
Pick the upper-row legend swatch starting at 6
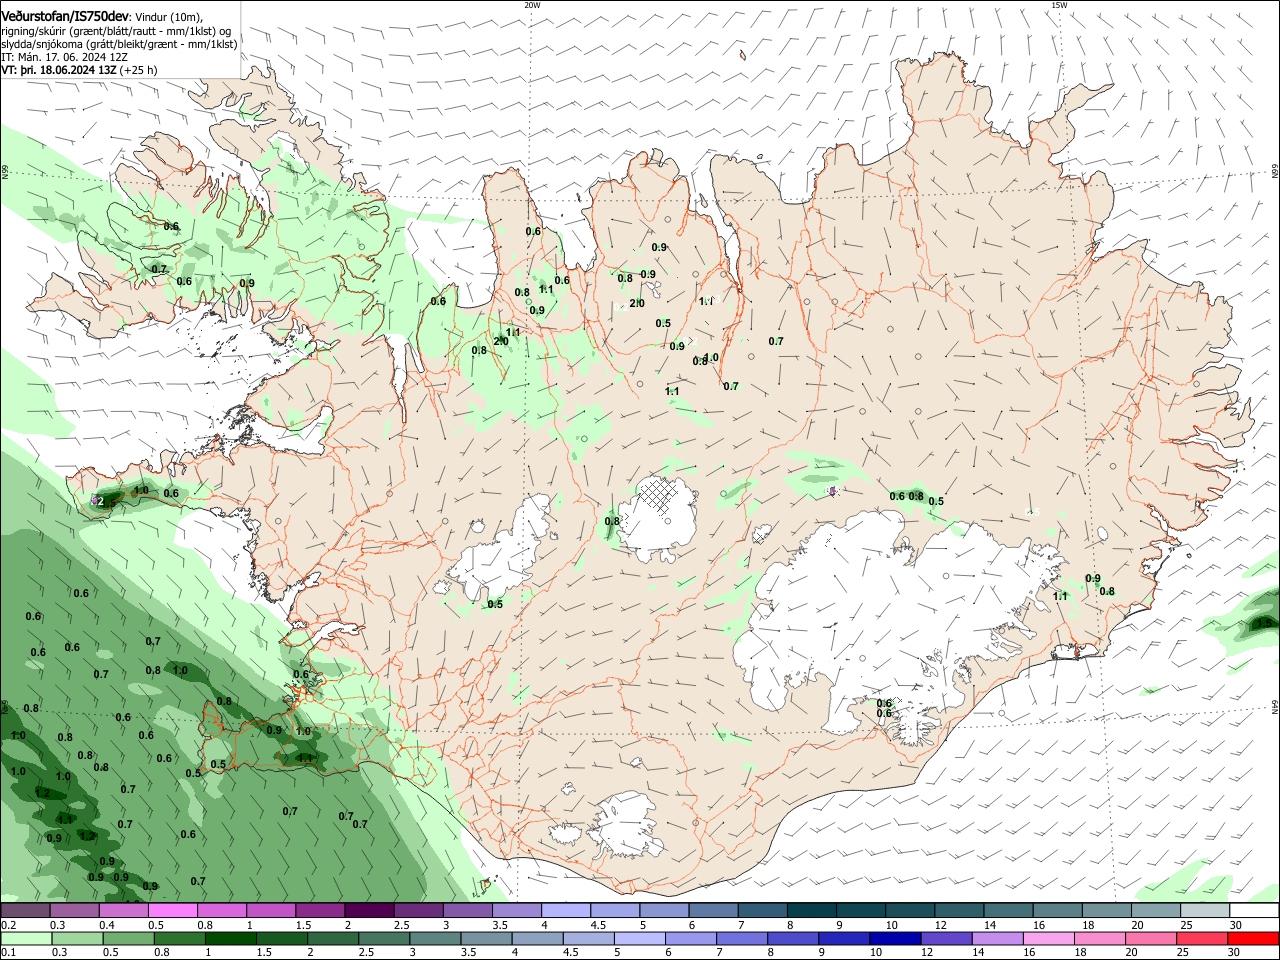713,911
